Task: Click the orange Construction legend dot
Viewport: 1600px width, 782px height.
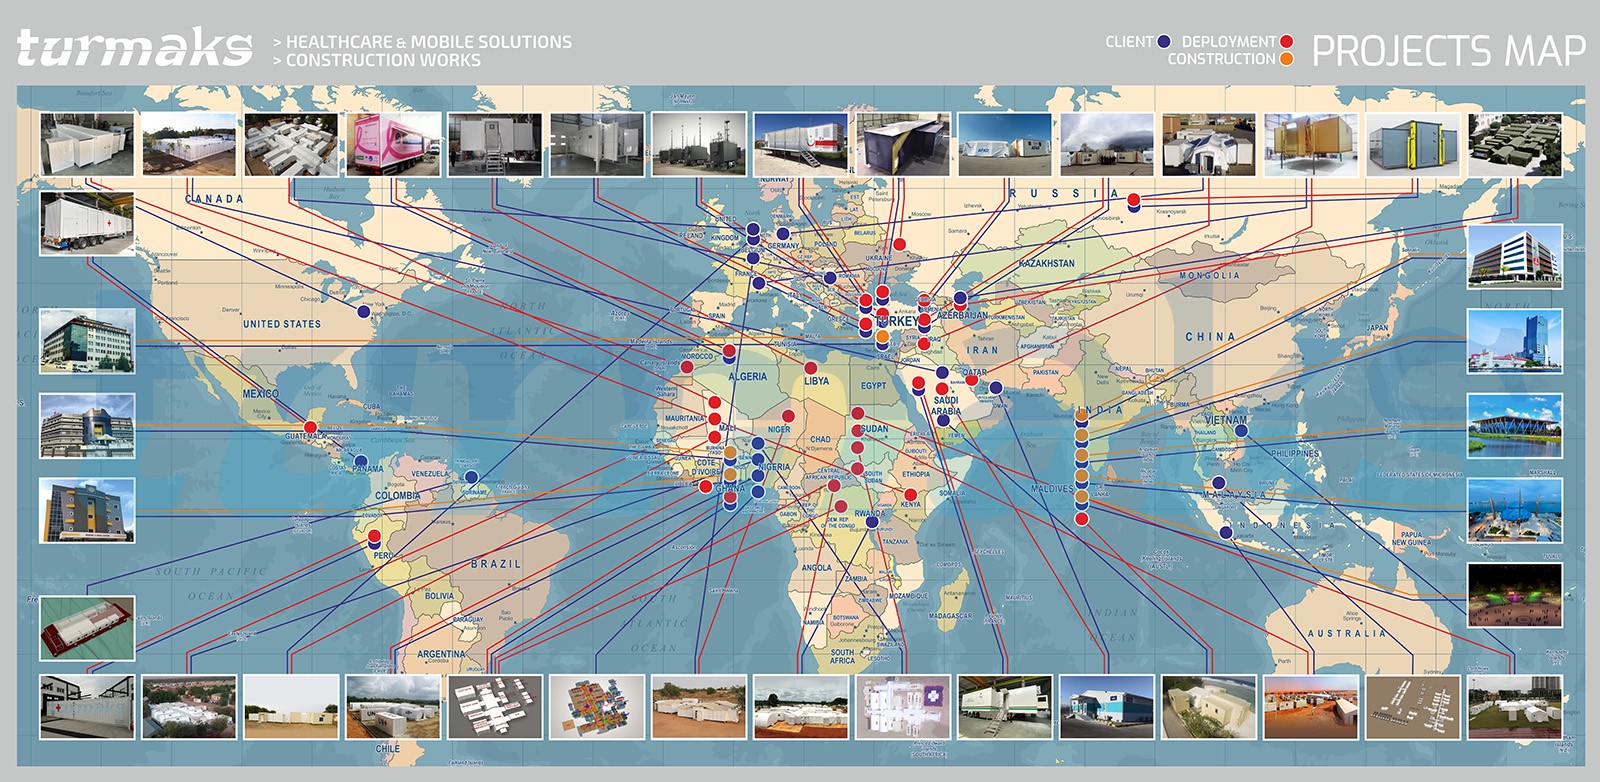Action: point(1286,59)
